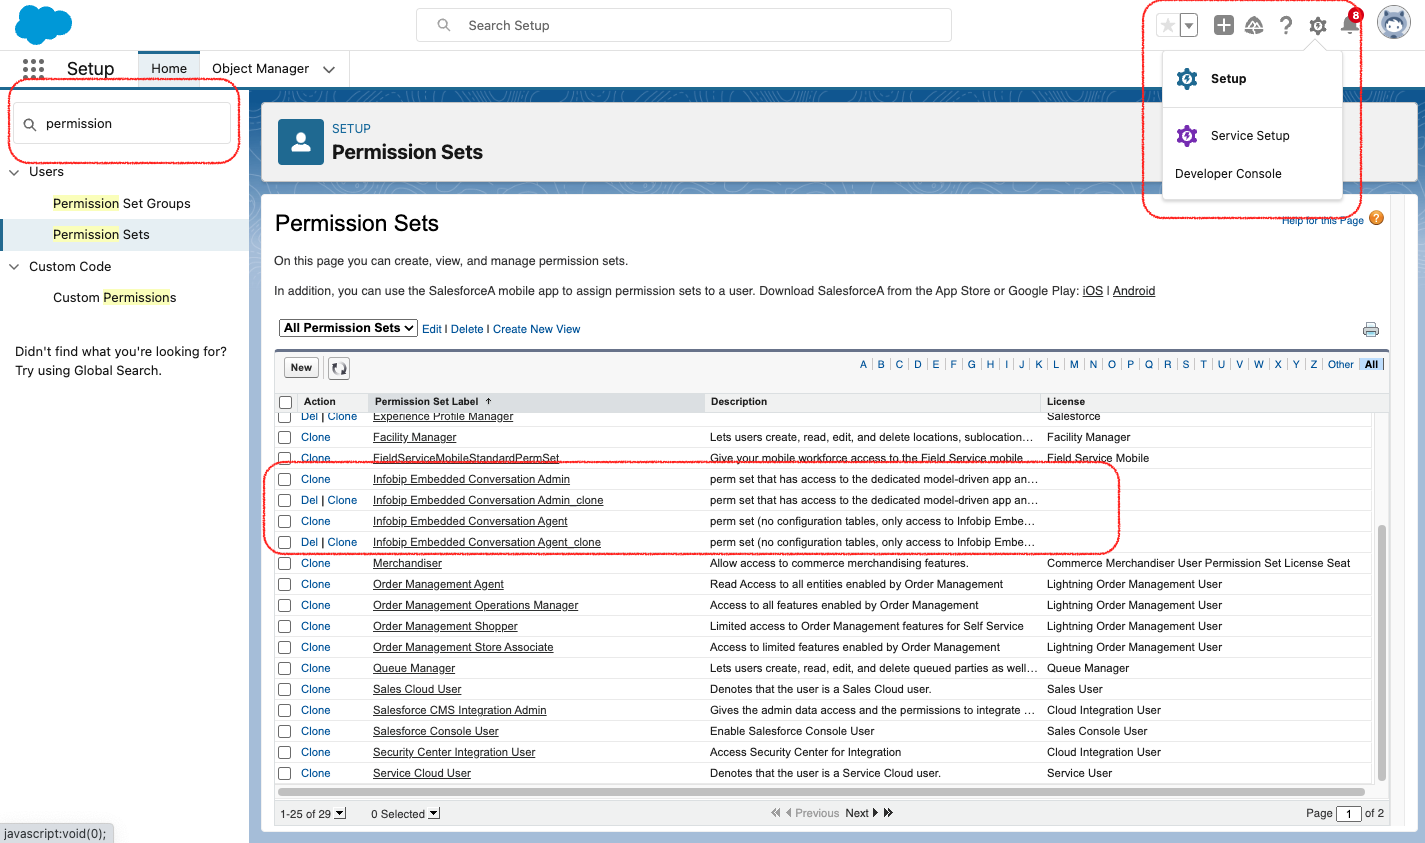This screenshot has width=1425, height=843.
Task: Open Infobip Embedded Conversation Admin_clone permission set
Action: pyautogui.click(x=488, y=500)
